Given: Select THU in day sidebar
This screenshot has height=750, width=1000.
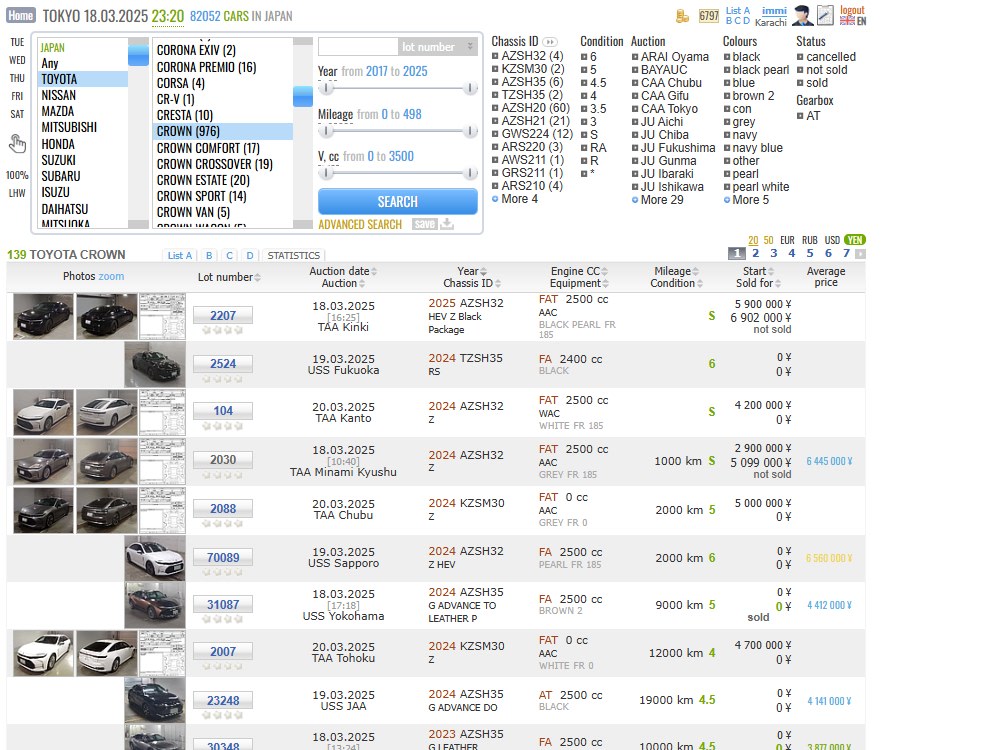Looking at the screenshot, I should [17, 78].
